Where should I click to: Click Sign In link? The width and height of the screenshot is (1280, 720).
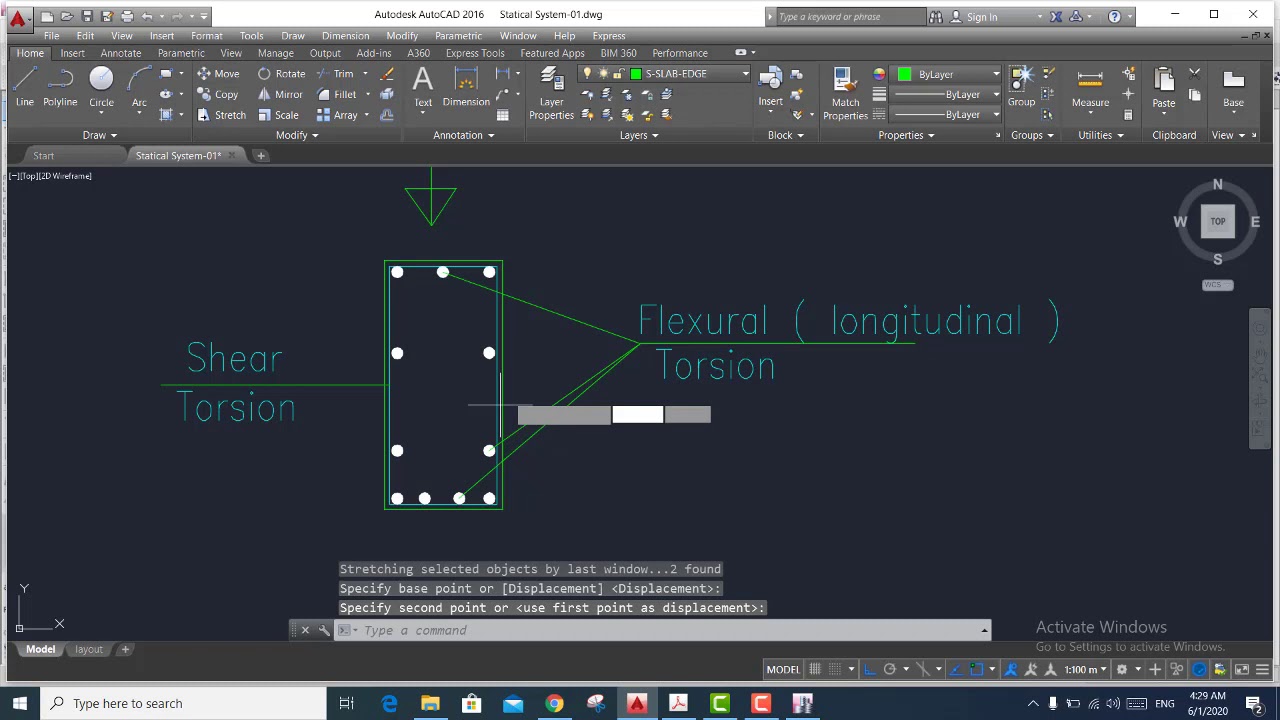(981, 17)
